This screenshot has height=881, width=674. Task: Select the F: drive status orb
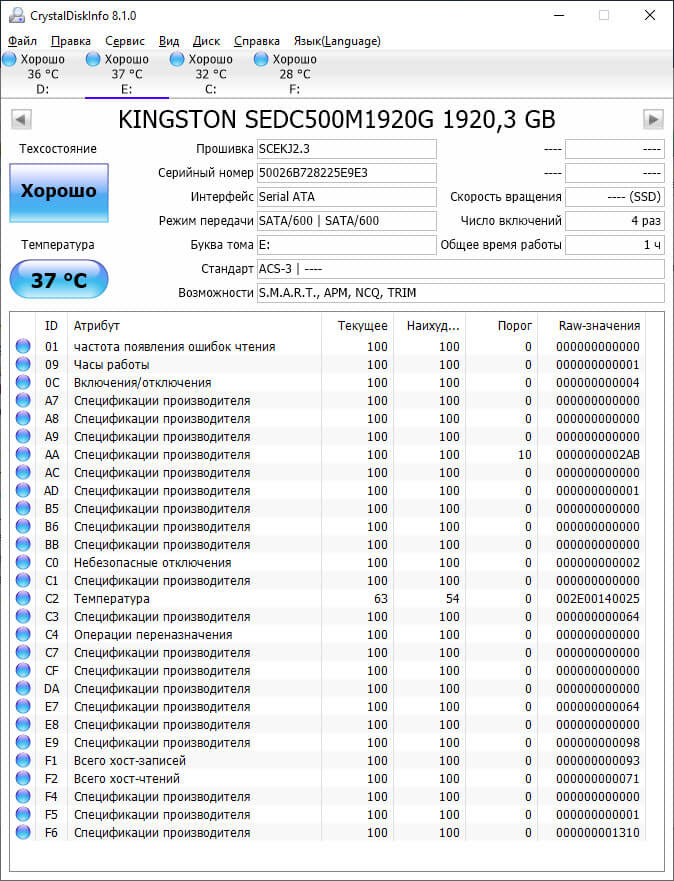point(261,58)
